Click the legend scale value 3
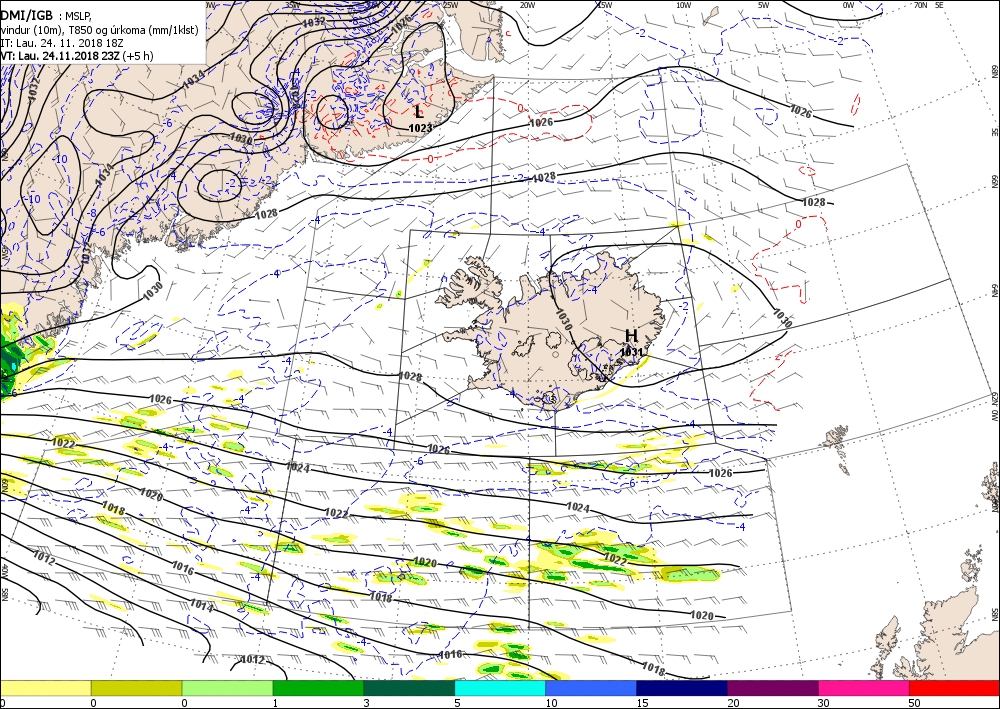1000x709 pixels. coord(367,703)
